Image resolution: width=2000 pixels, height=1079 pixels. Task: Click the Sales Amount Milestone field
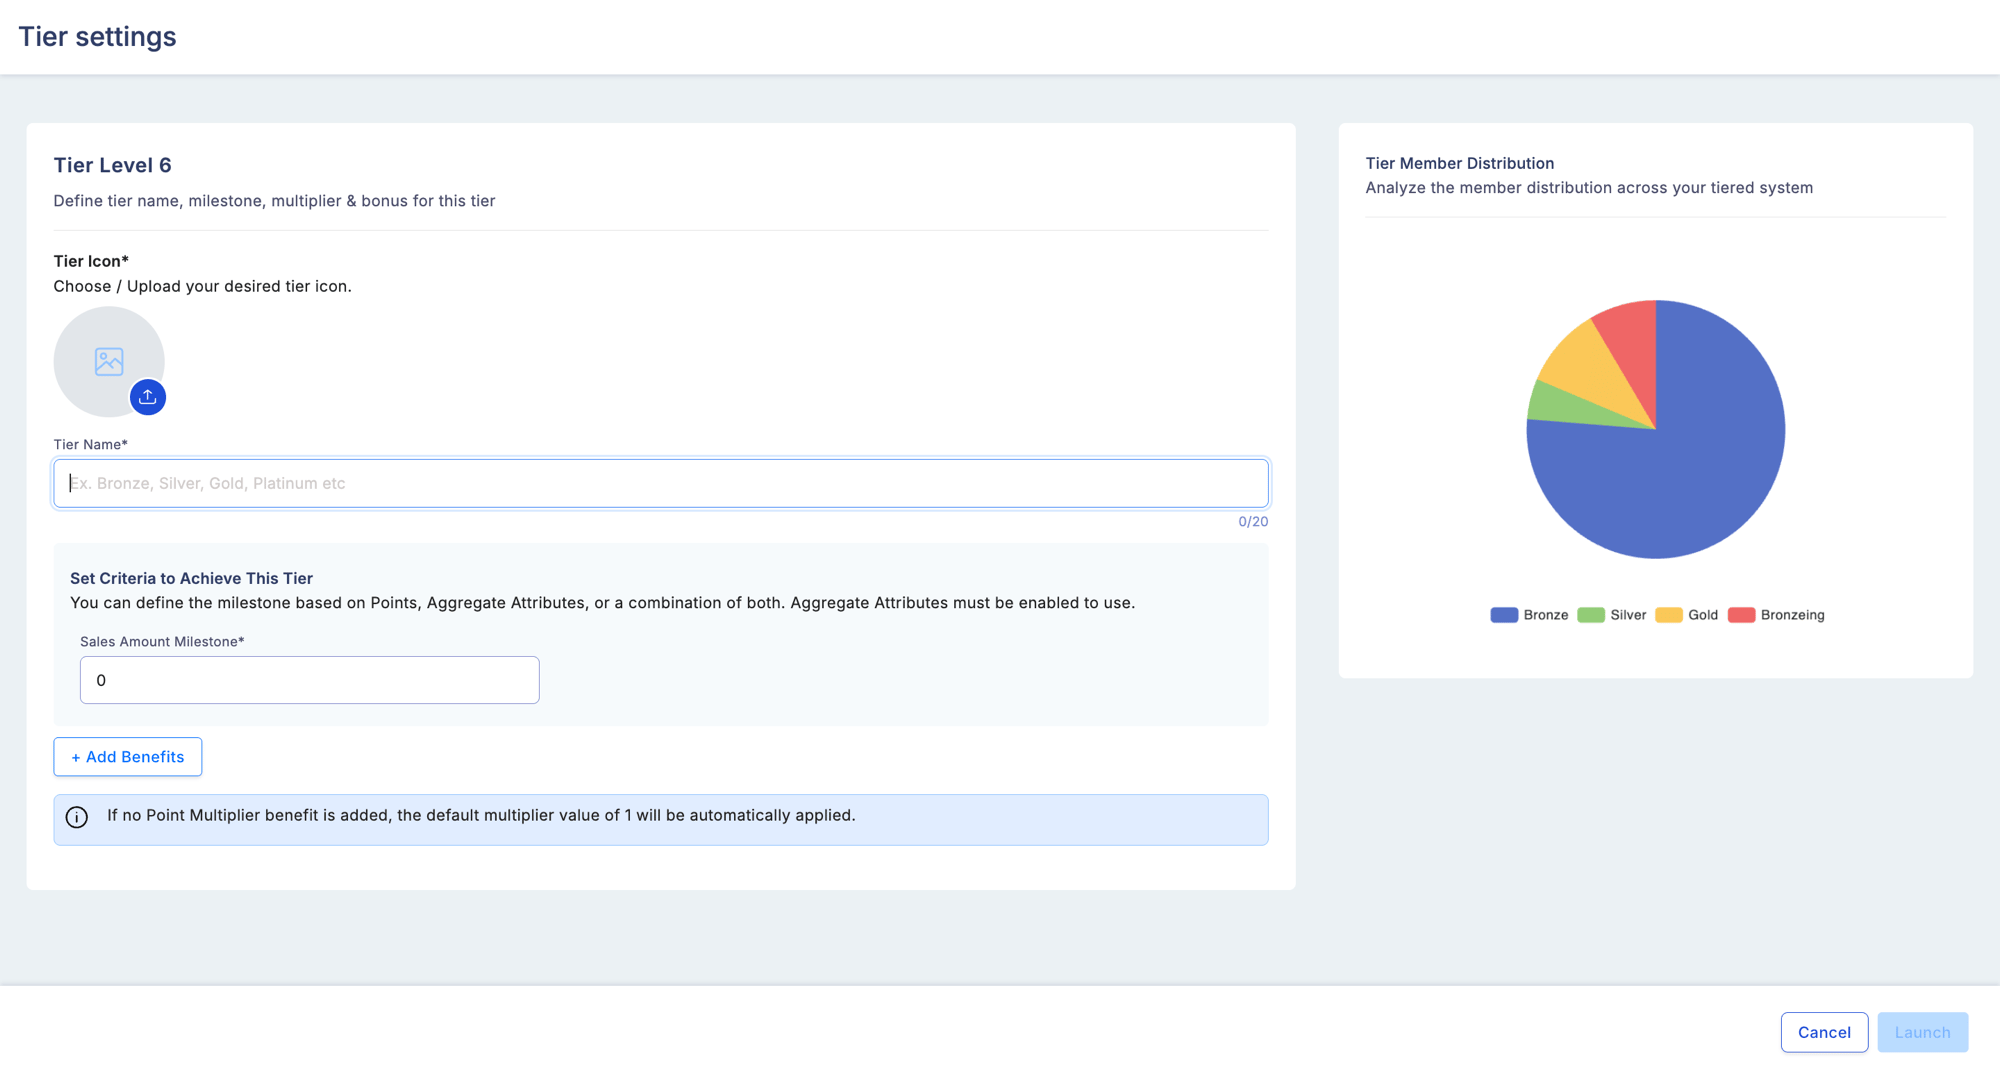coord(310,680)
